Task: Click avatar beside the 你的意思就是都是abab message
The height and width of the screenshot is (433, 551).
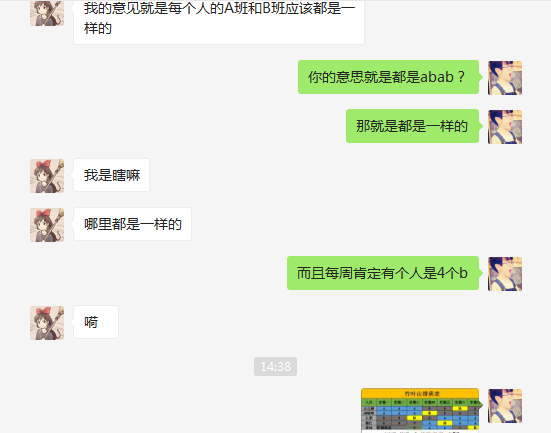Action: [505, 78]
